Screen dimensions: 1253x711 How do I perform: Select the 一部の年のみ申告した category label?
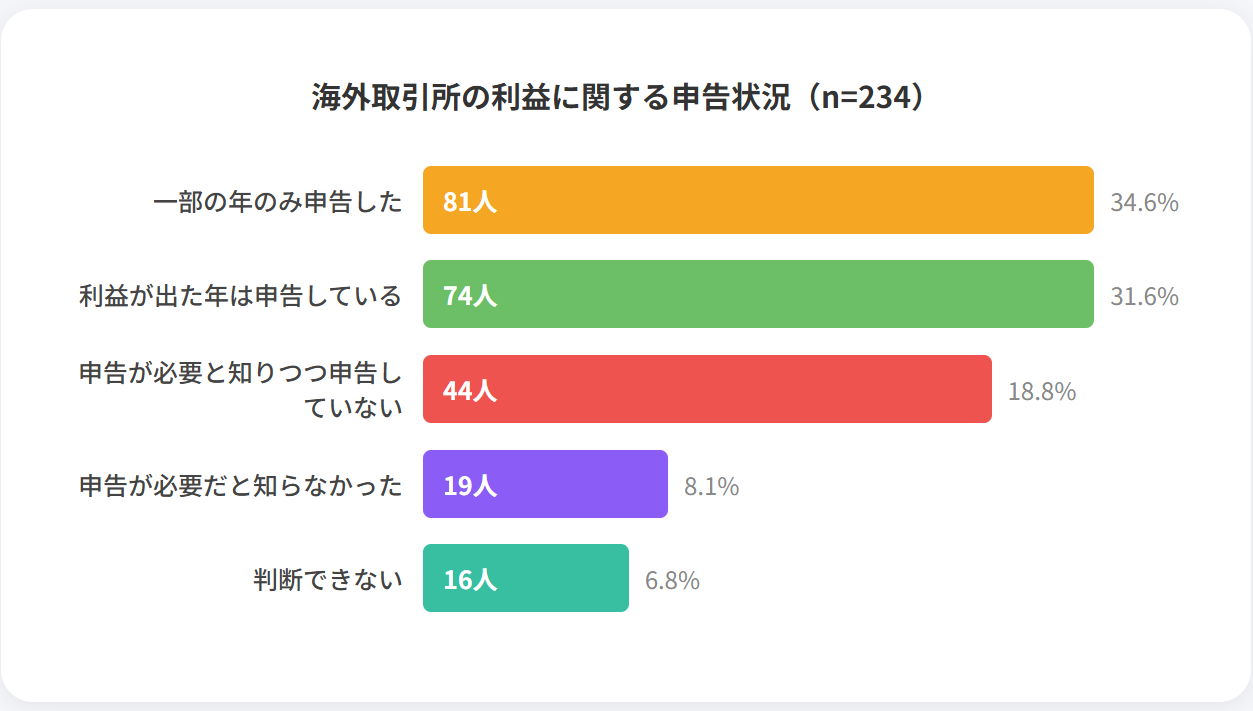278,202
